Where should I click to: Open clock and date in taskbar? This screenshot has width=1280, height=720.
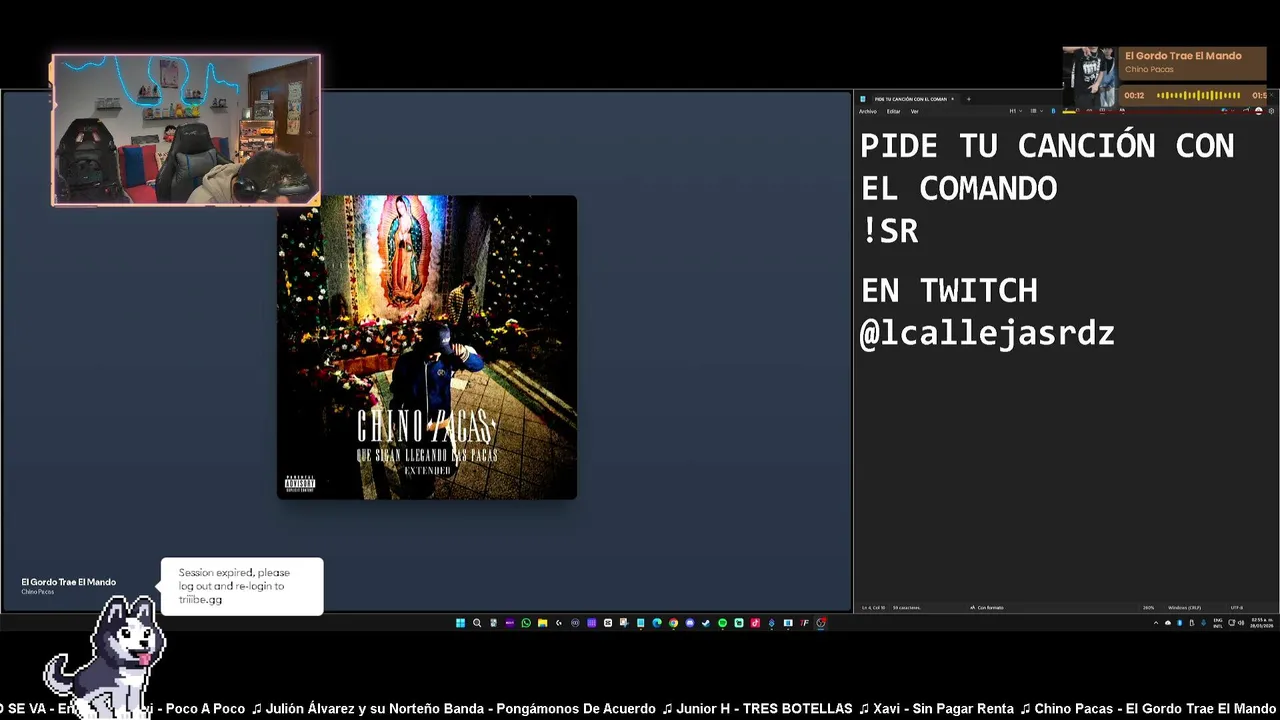click(1262, 623)
